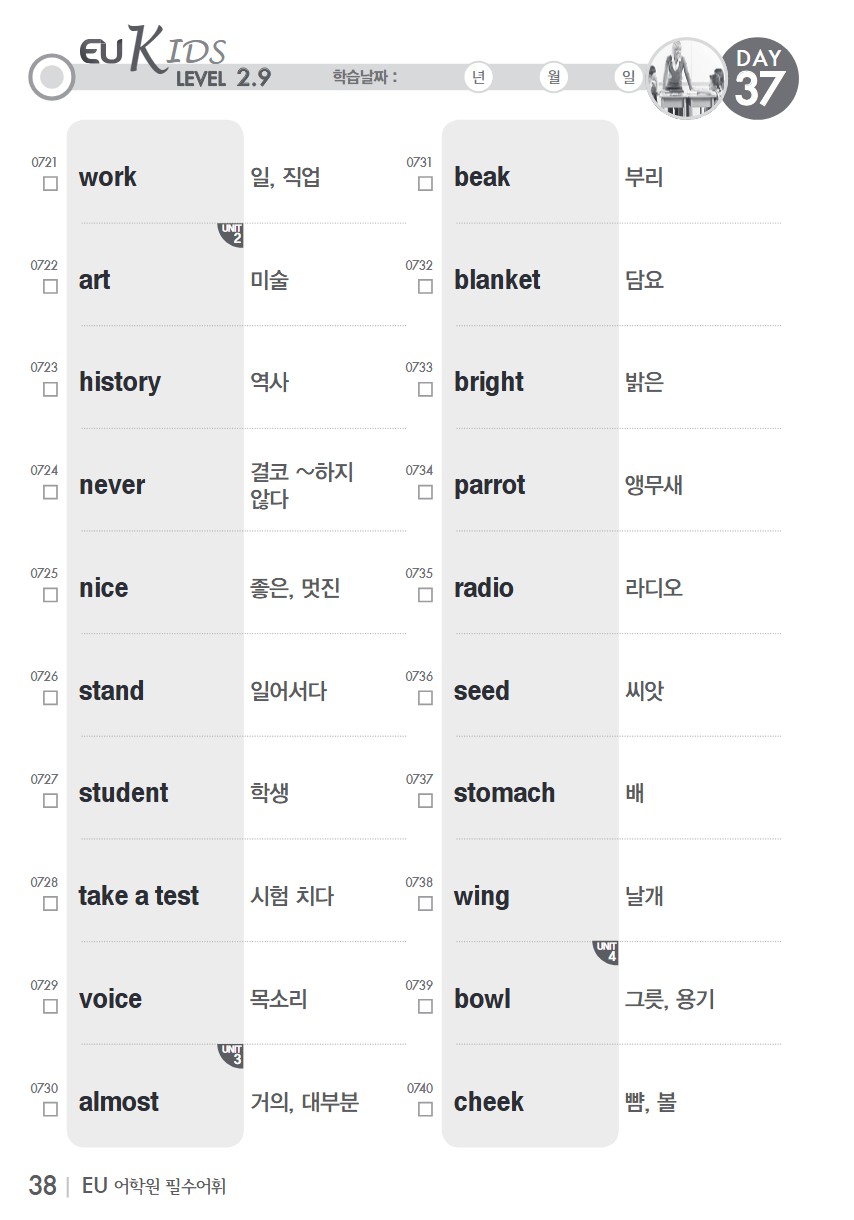Click the LEVEL 2.9 header label
Viewport: 854px width, 1220px height.
(x=223, y=78)
